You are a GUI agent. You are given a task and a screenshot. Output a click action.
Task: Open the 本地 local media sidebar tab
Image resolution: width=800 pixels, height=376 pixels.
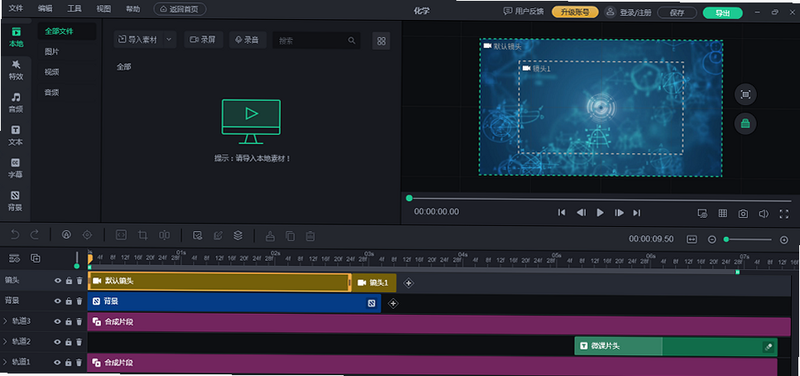pyautogui.click(x=16, y=37)
